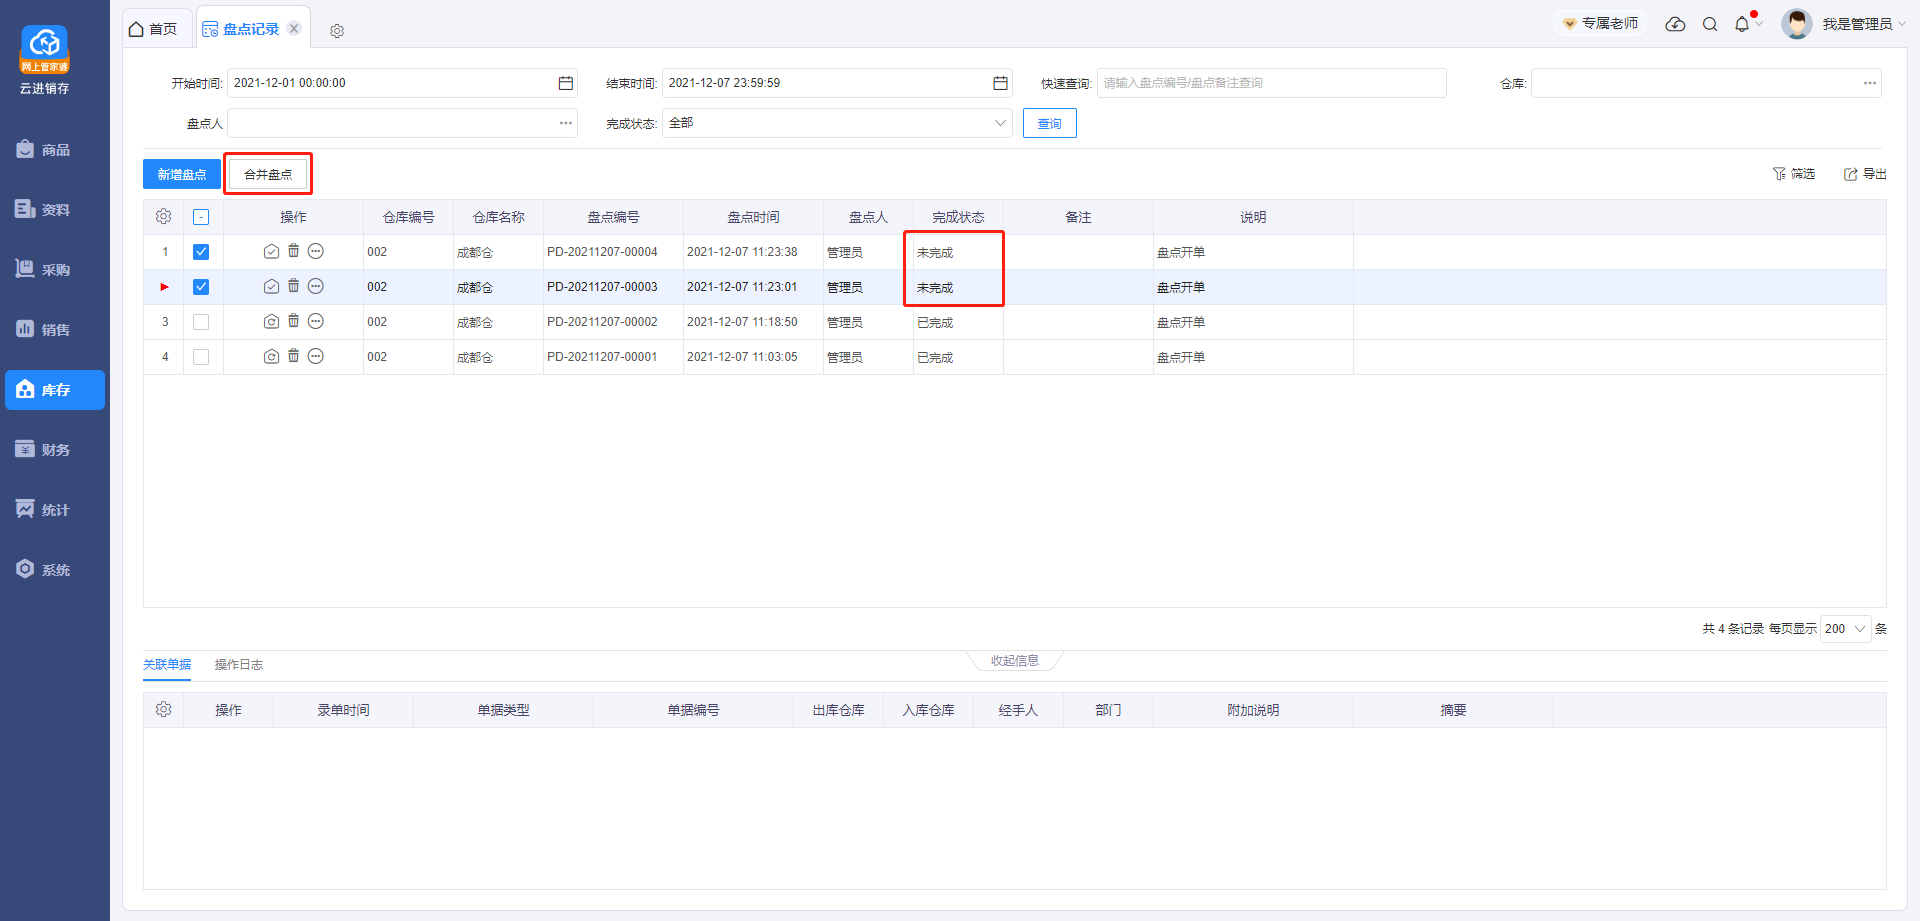Sort by 盘点时间 column header

click(753, 217)
